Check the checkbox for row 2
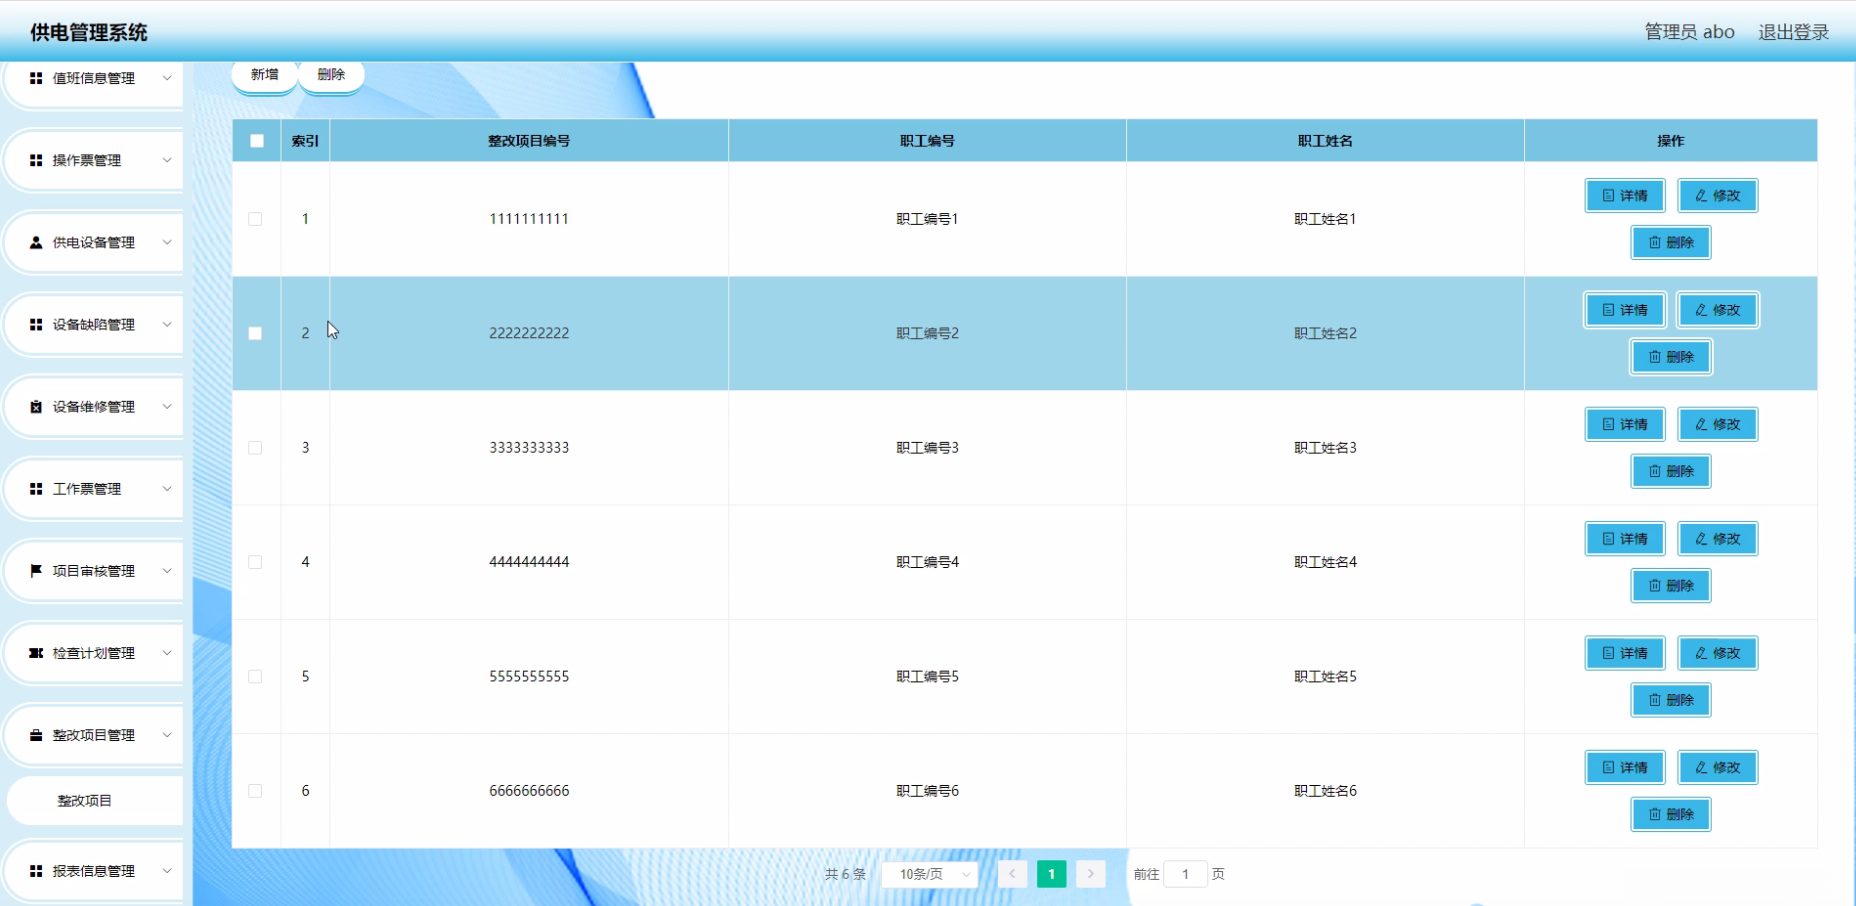Viewport: 1856px width, 906px height. [x=255, y=333]
